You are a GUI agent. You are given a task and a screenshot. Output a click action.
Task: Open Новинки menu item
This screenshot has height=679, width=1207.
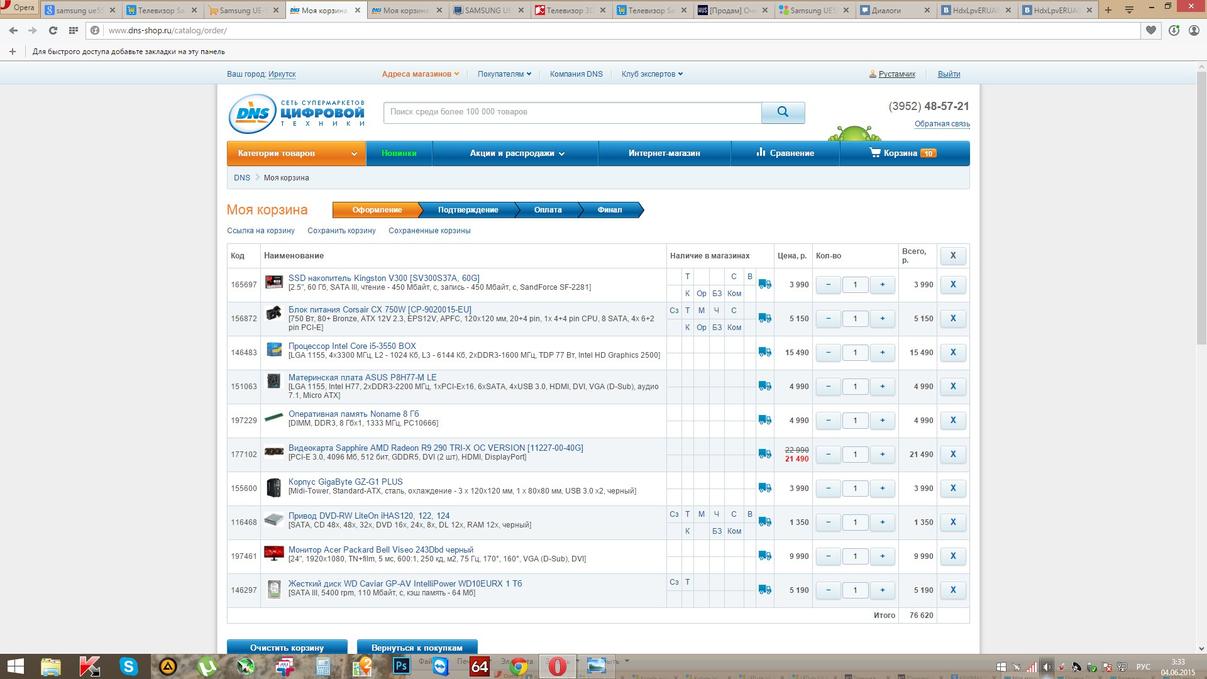[x=399, y=153]
